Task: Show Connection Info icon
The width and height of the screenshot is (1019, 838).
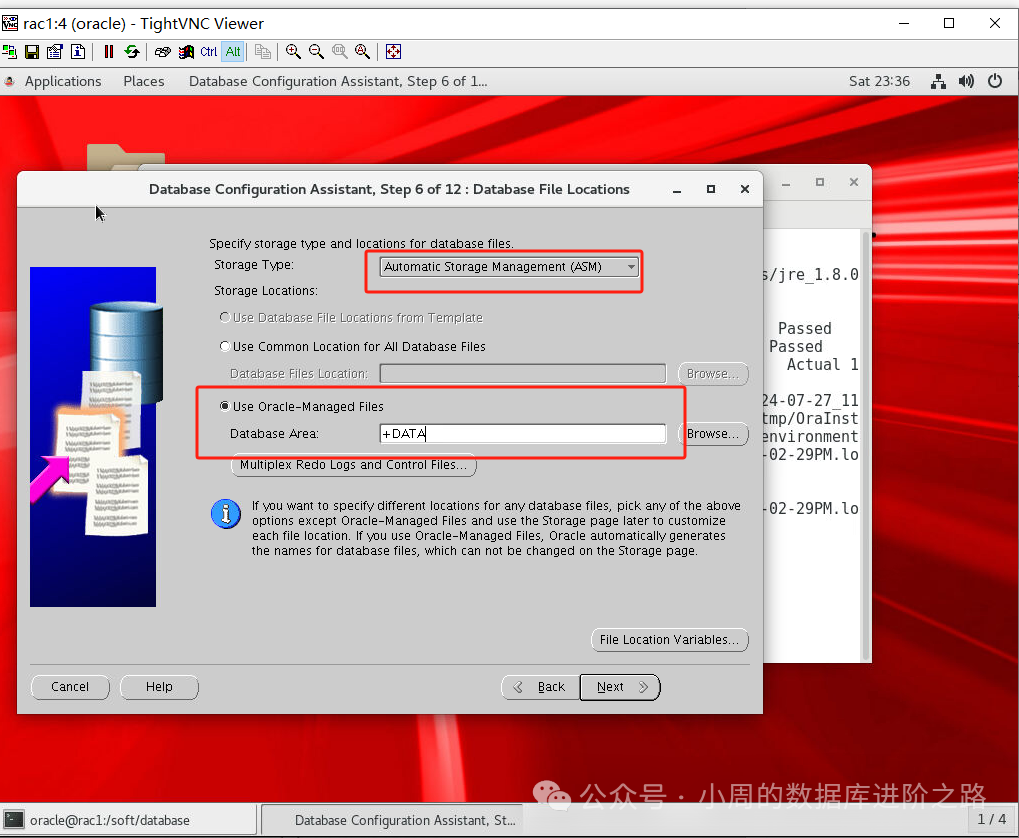Action: 78,51
